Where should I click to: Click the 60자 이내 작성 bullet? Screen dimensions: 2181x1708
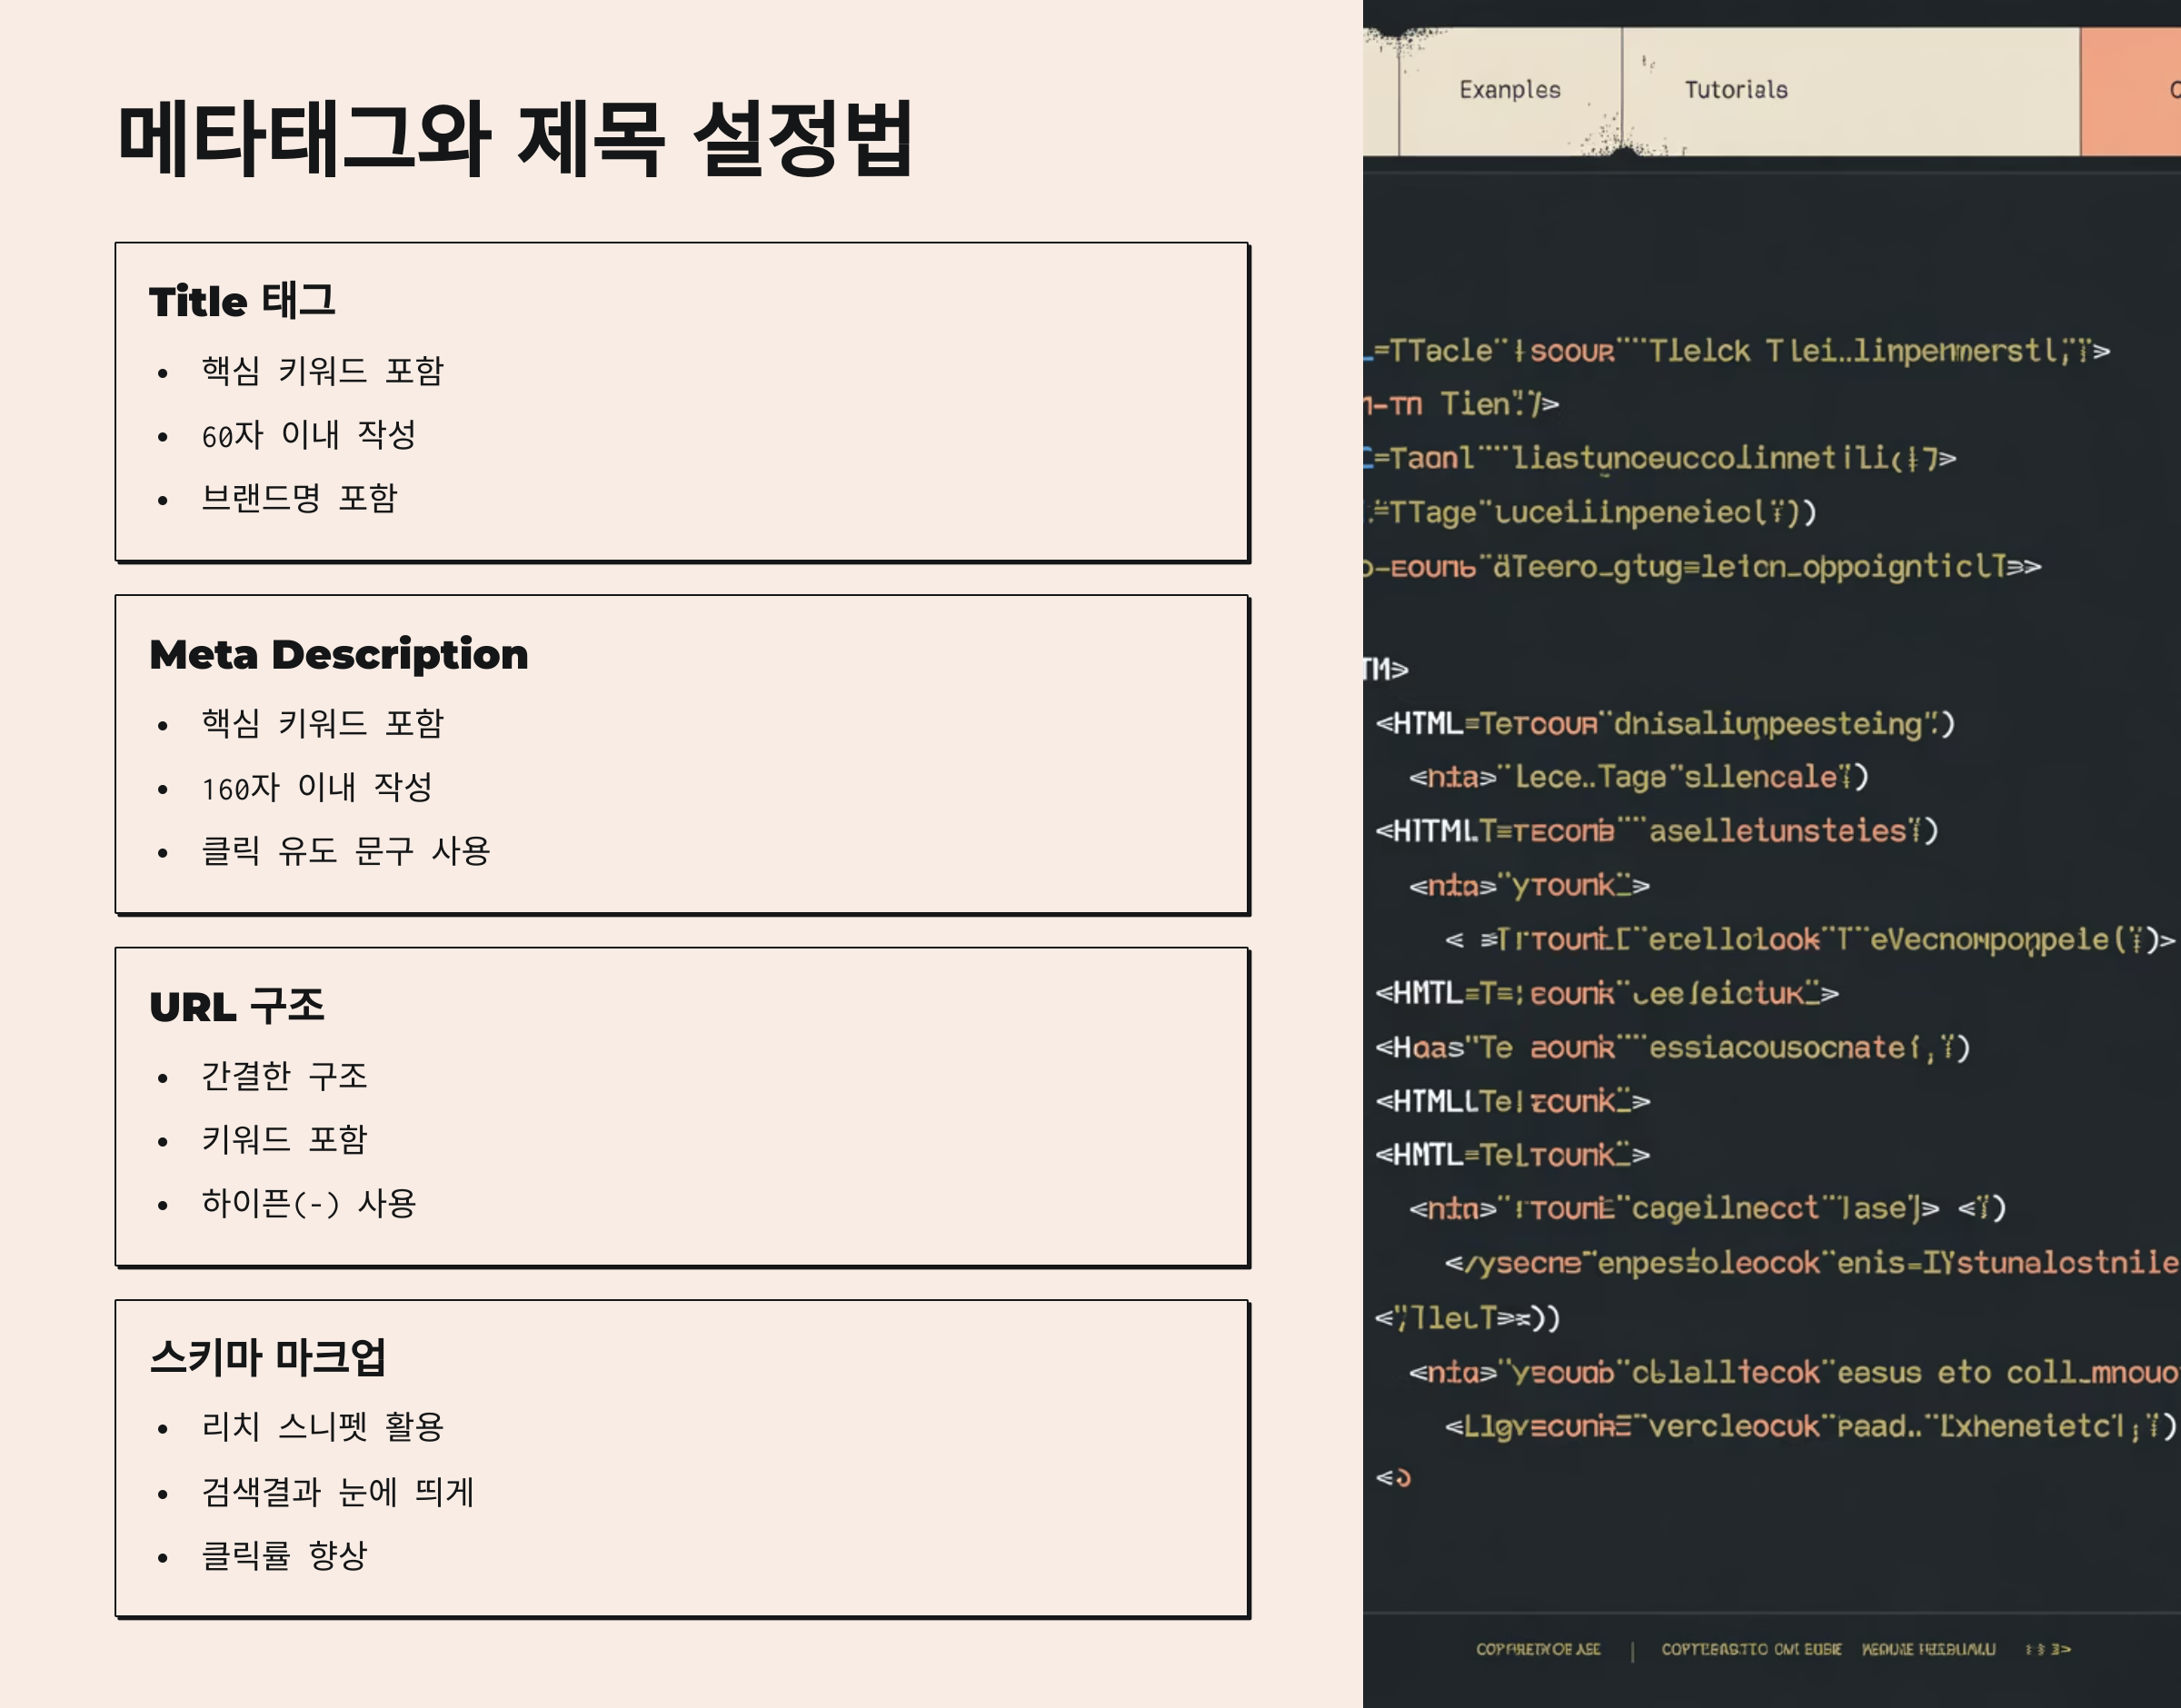308,435
